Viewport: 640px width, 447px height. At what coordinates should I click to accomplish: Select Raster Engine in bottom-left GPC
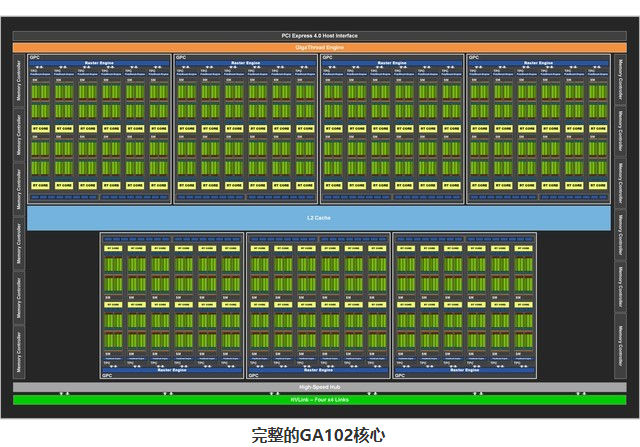[x=172, y=369]
